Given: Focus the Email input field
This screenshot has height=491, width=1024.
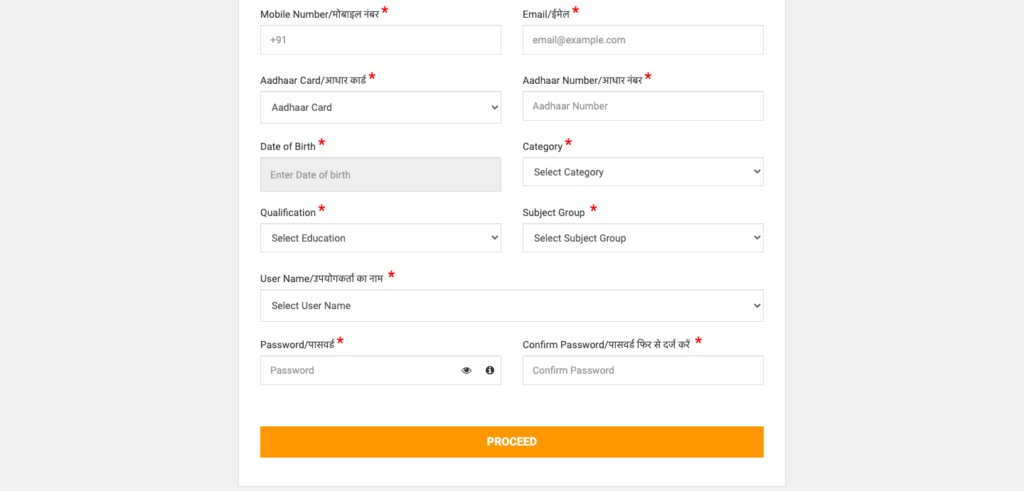Looking at the screenshot, I should coord(643,40).
